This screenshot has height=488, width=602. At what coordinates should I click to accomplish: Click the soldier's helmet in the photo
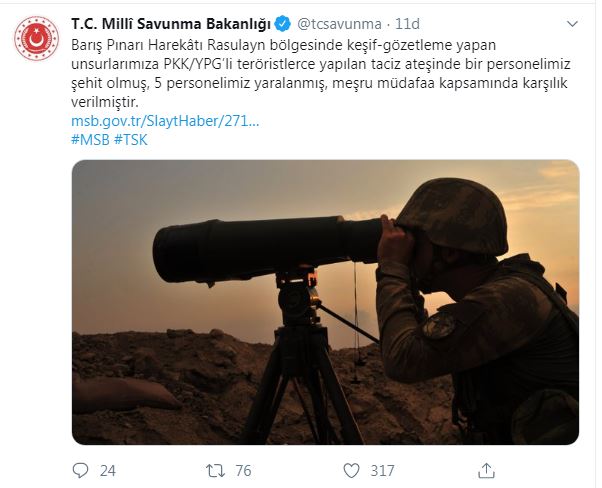453,216
